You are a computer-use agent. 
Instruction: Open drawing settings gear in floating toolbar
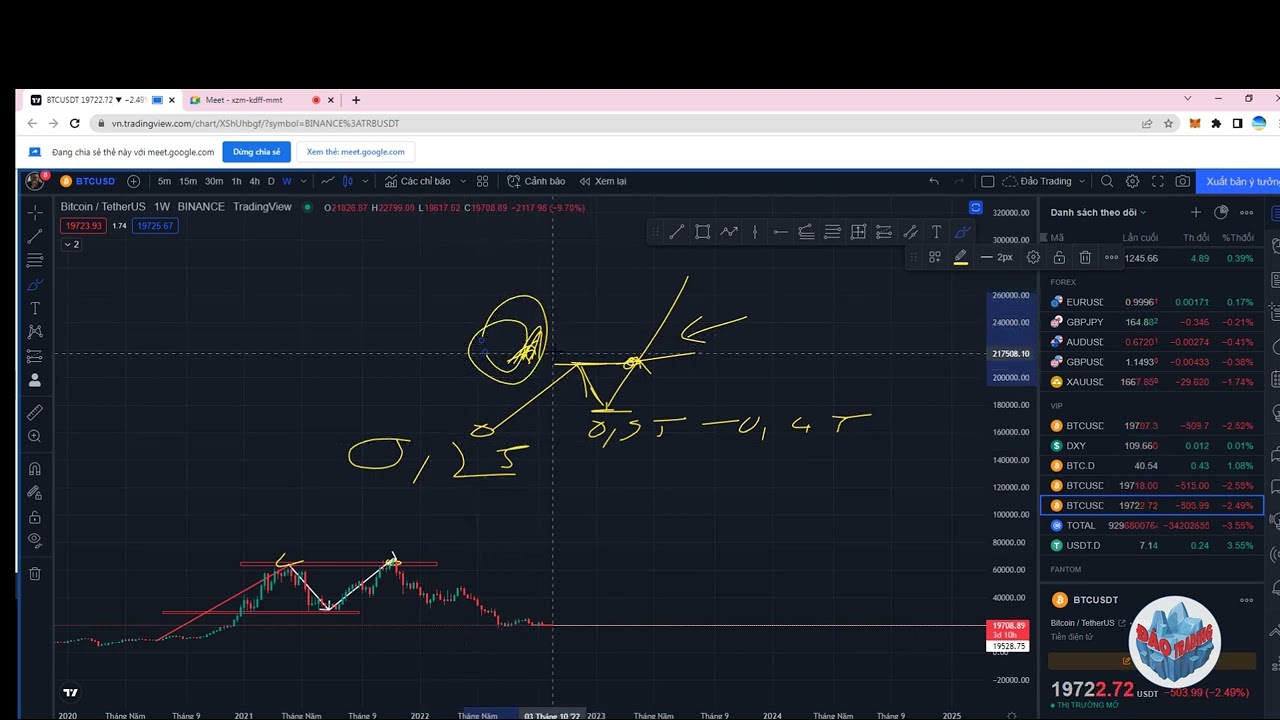point(1033,257)
